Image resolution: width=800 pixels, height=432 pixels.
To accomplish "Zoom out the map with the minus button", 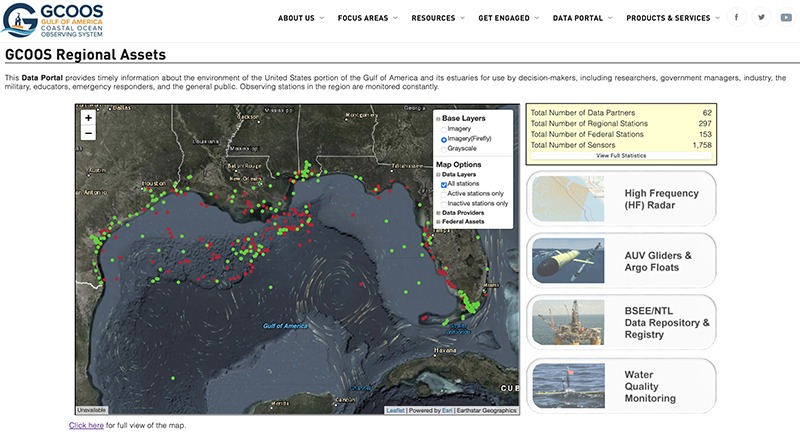I will pyautogui.click(x=88, y=133).
